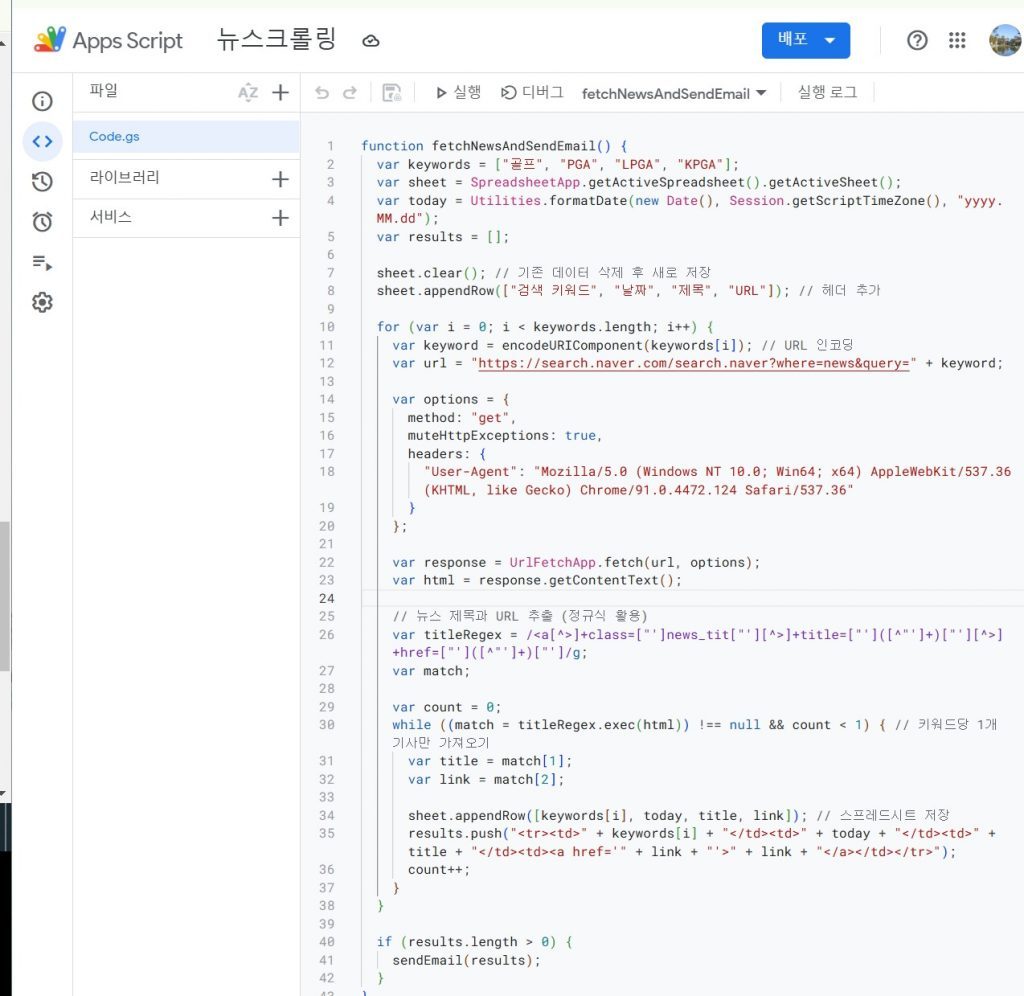Open the fetchNewsAndSendEmail function dropdown
This screenshot has height=996, width=1024.
[x=673, y=93]
